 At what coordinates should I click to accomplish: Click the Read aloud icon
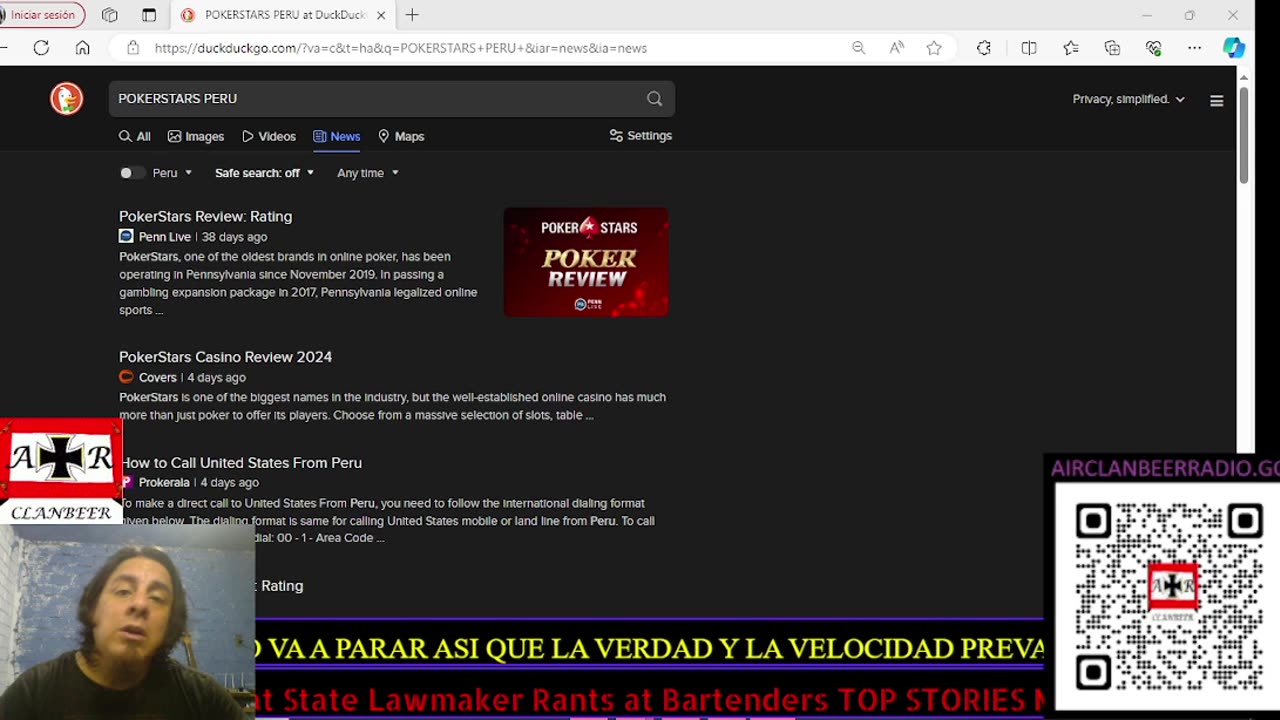coord(897,47)
